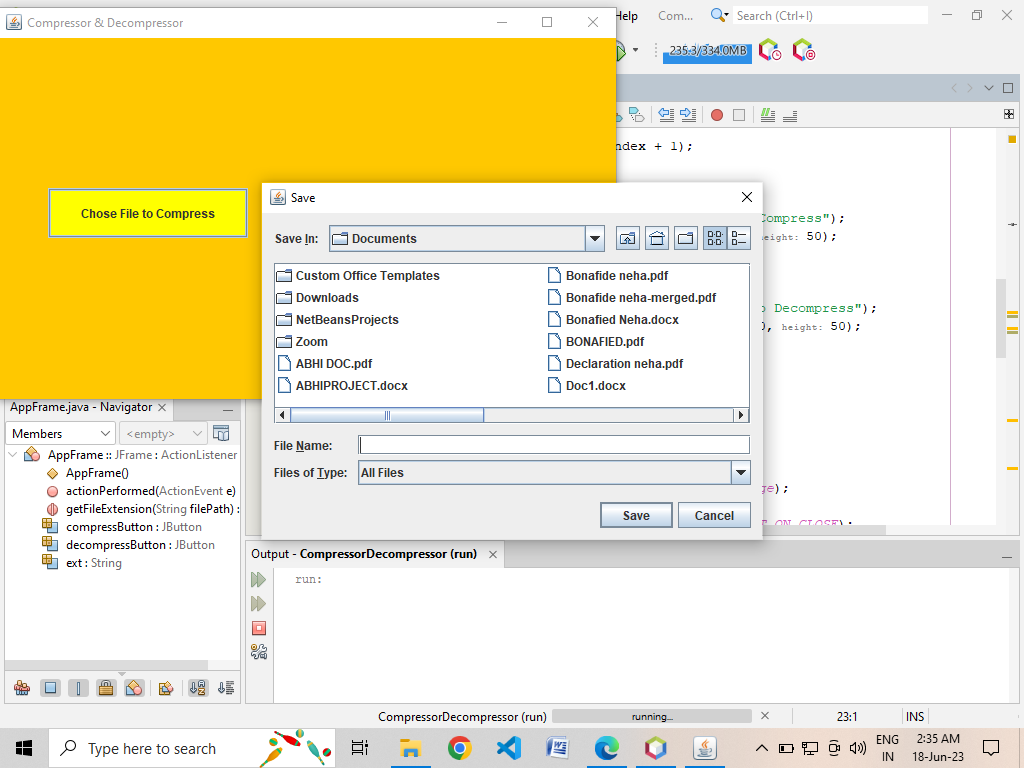Viewport: 1024px width, 768px height.
Task: Click the red Stop icon in Output panel
Action: pos(259,628)
